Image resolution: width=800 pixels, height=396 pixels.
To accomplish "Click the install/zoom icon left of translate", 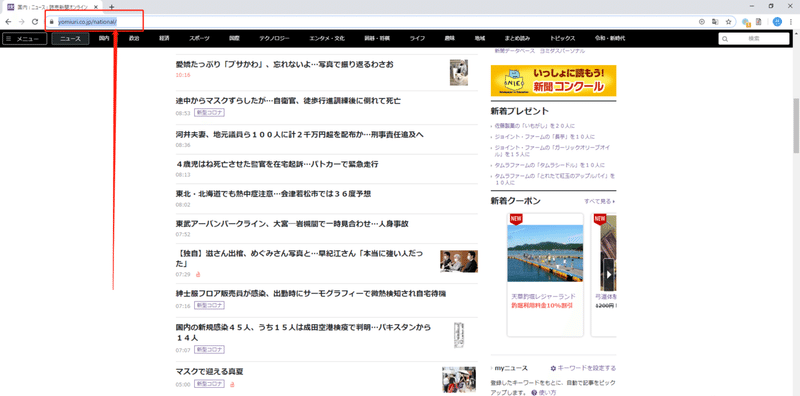I will click(702, 22).
